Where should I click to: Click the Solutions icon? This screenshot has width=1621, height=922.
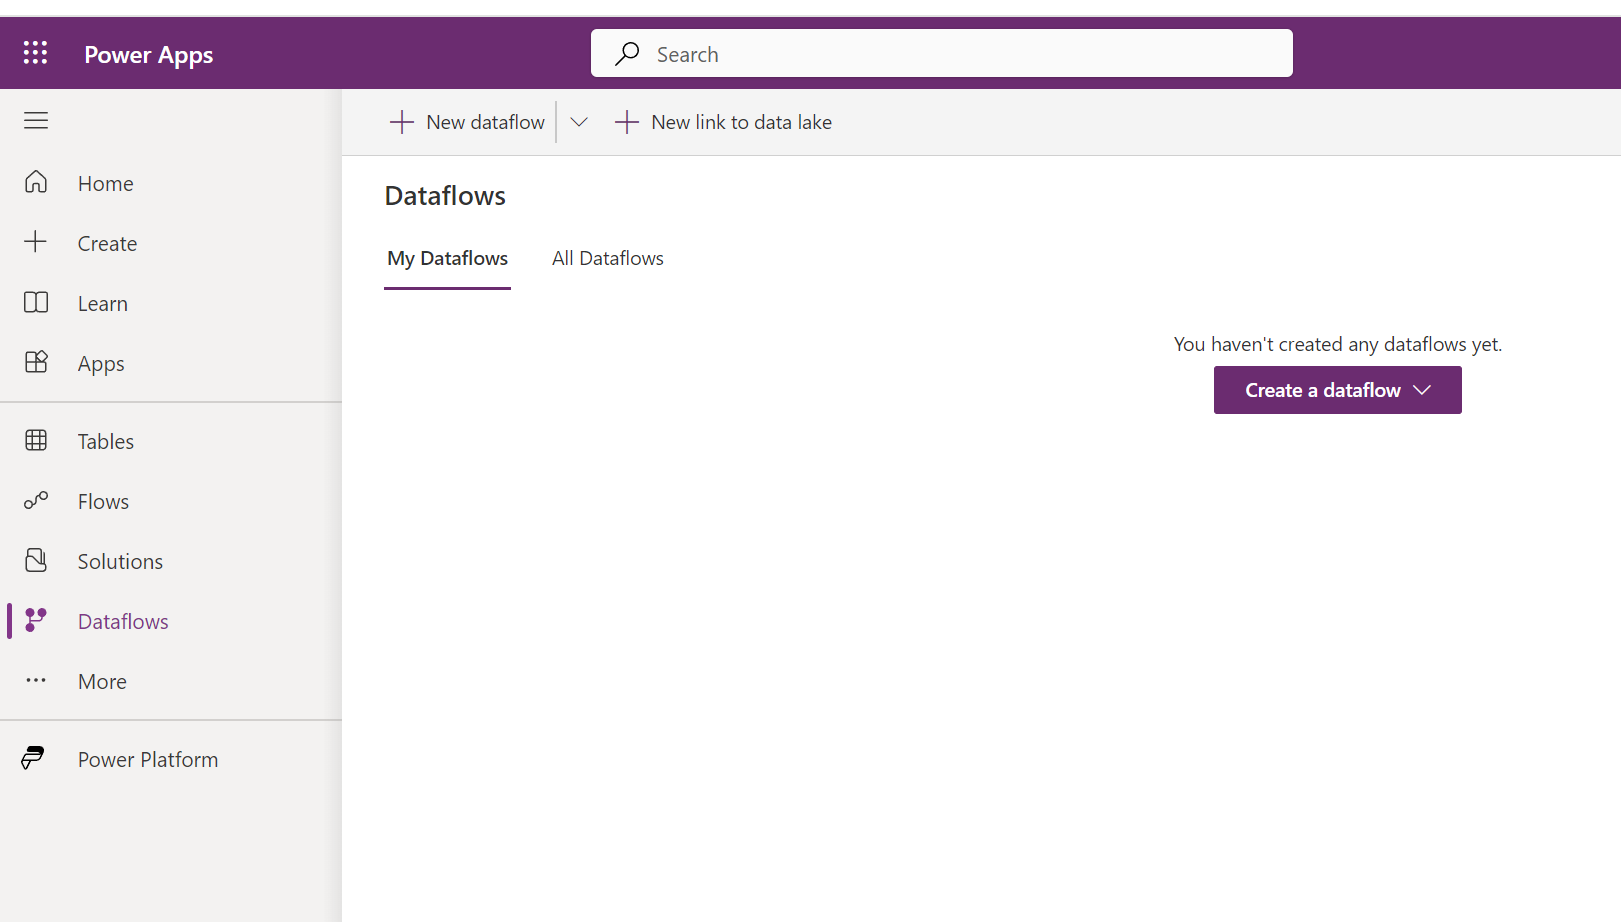(36, 560)
